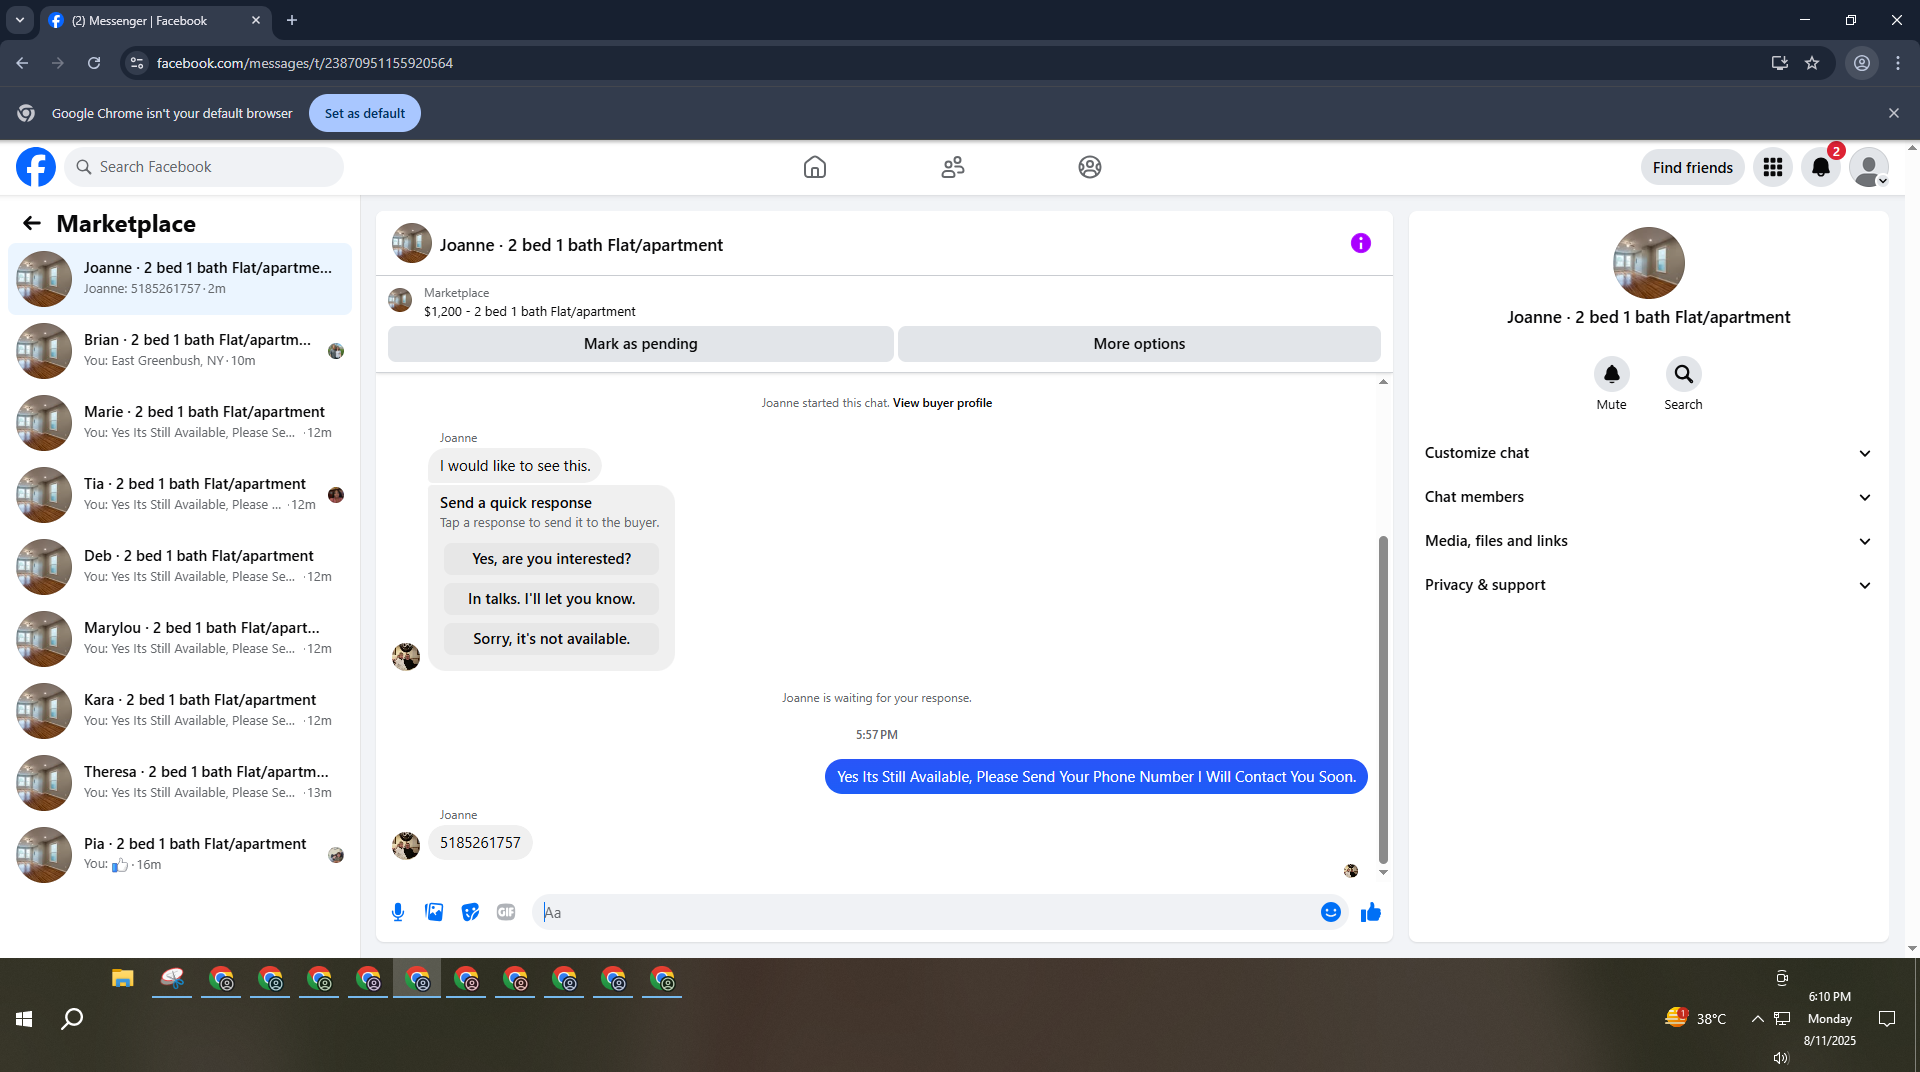Click Mark as pending button
The height and width of the screenshot is (1072, 1920).
click(641, 344)
